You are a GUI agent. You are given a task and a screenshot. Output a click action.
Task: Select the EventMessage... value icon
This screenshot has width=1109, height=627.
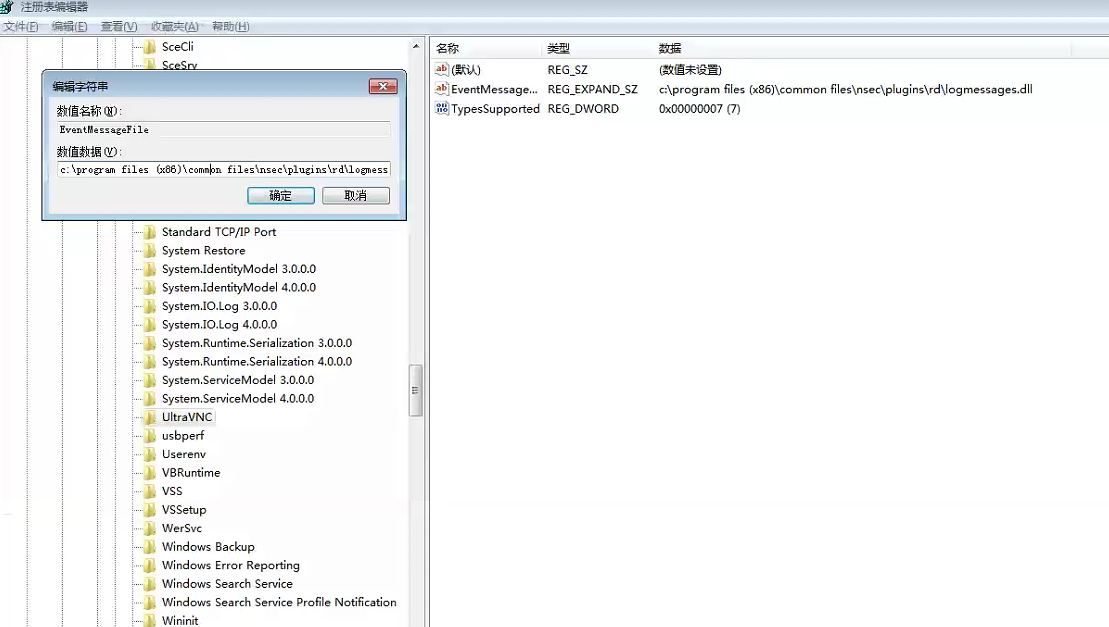point(441,89)
